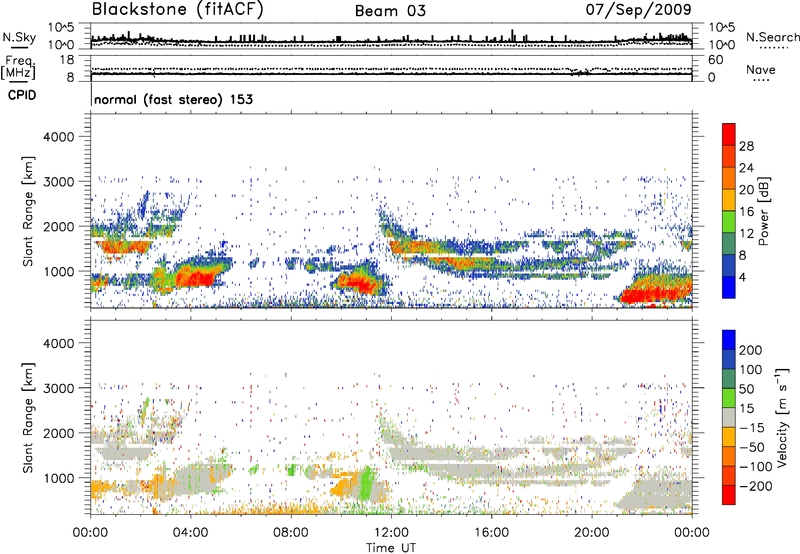Click the 4 tick on Power scale

(x=742, y=277)
